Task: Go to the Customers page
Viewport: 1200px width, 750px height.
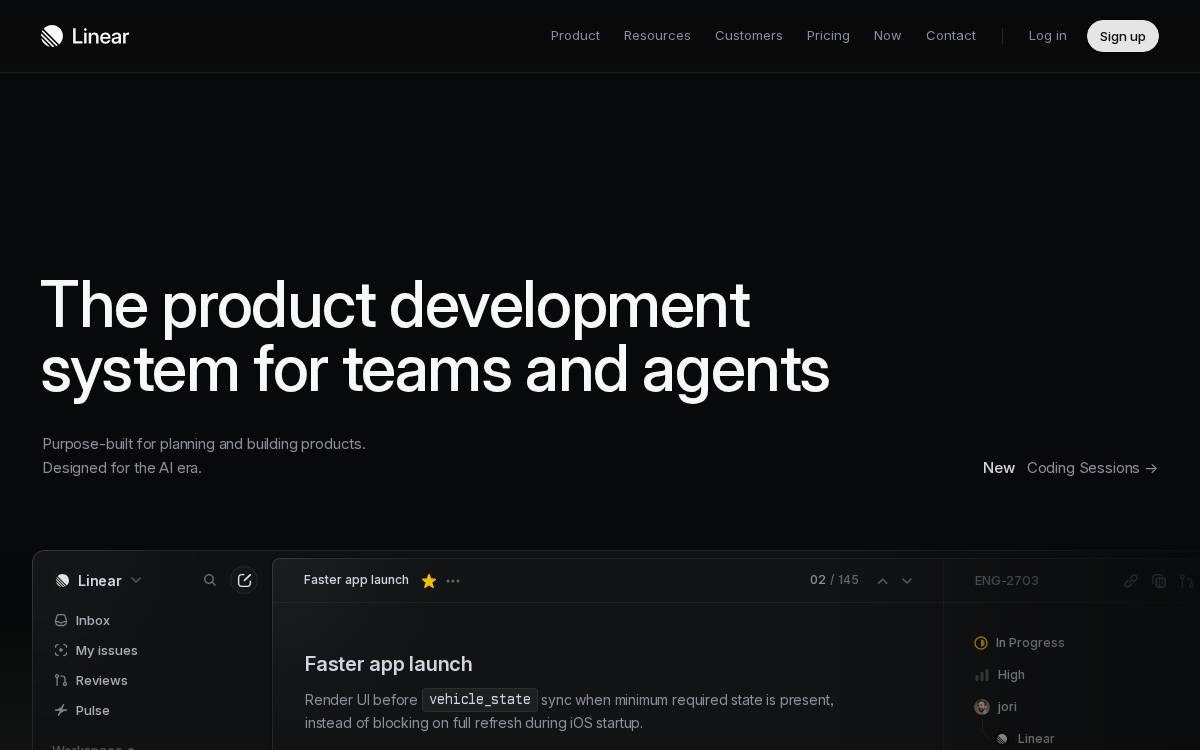Action: (749, 36)
